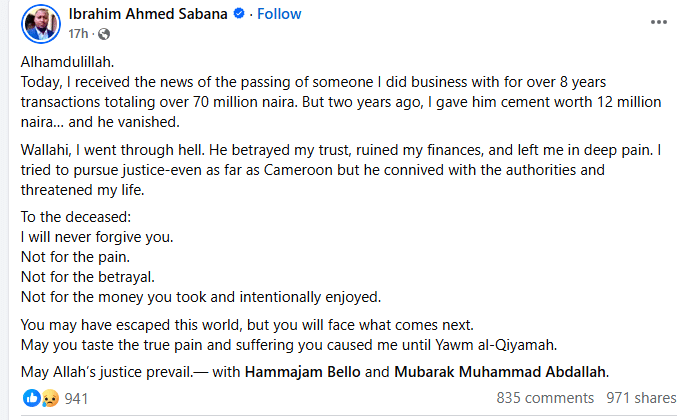Open Ibrahim Ahmed Sabana's profile name link
The height and width of the screenshot is (420, 686).
point(148,16)
